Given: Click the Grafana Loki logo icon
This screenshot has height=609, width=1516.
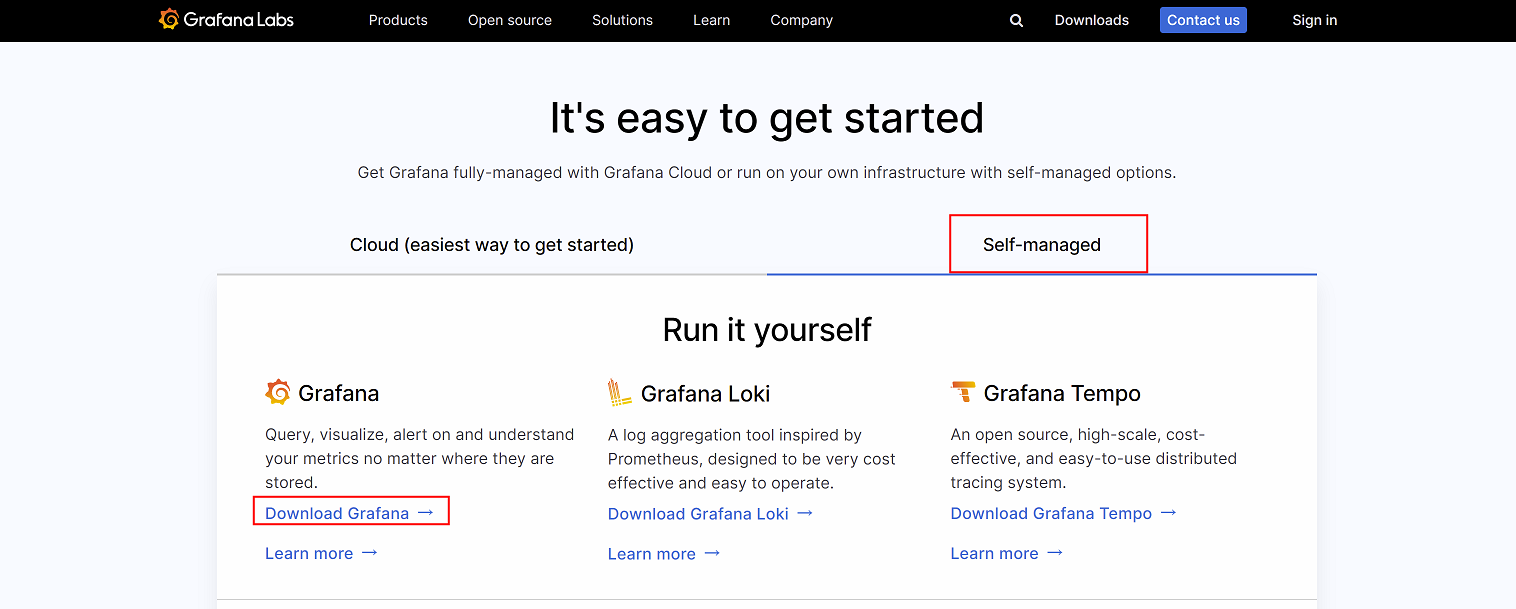Looking at the screenshot, I should tap(620, 393).
